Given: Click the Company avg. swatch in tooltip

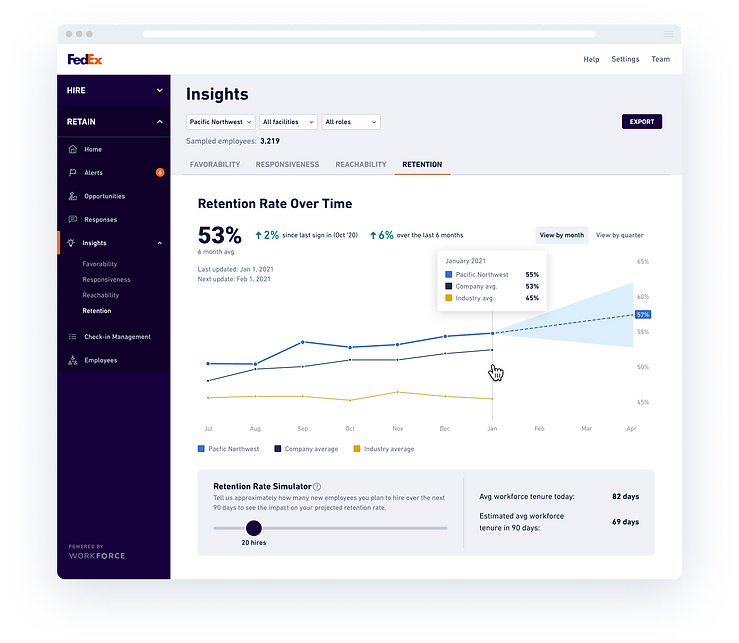Looking at the screenshot, I should pos(449,286).
